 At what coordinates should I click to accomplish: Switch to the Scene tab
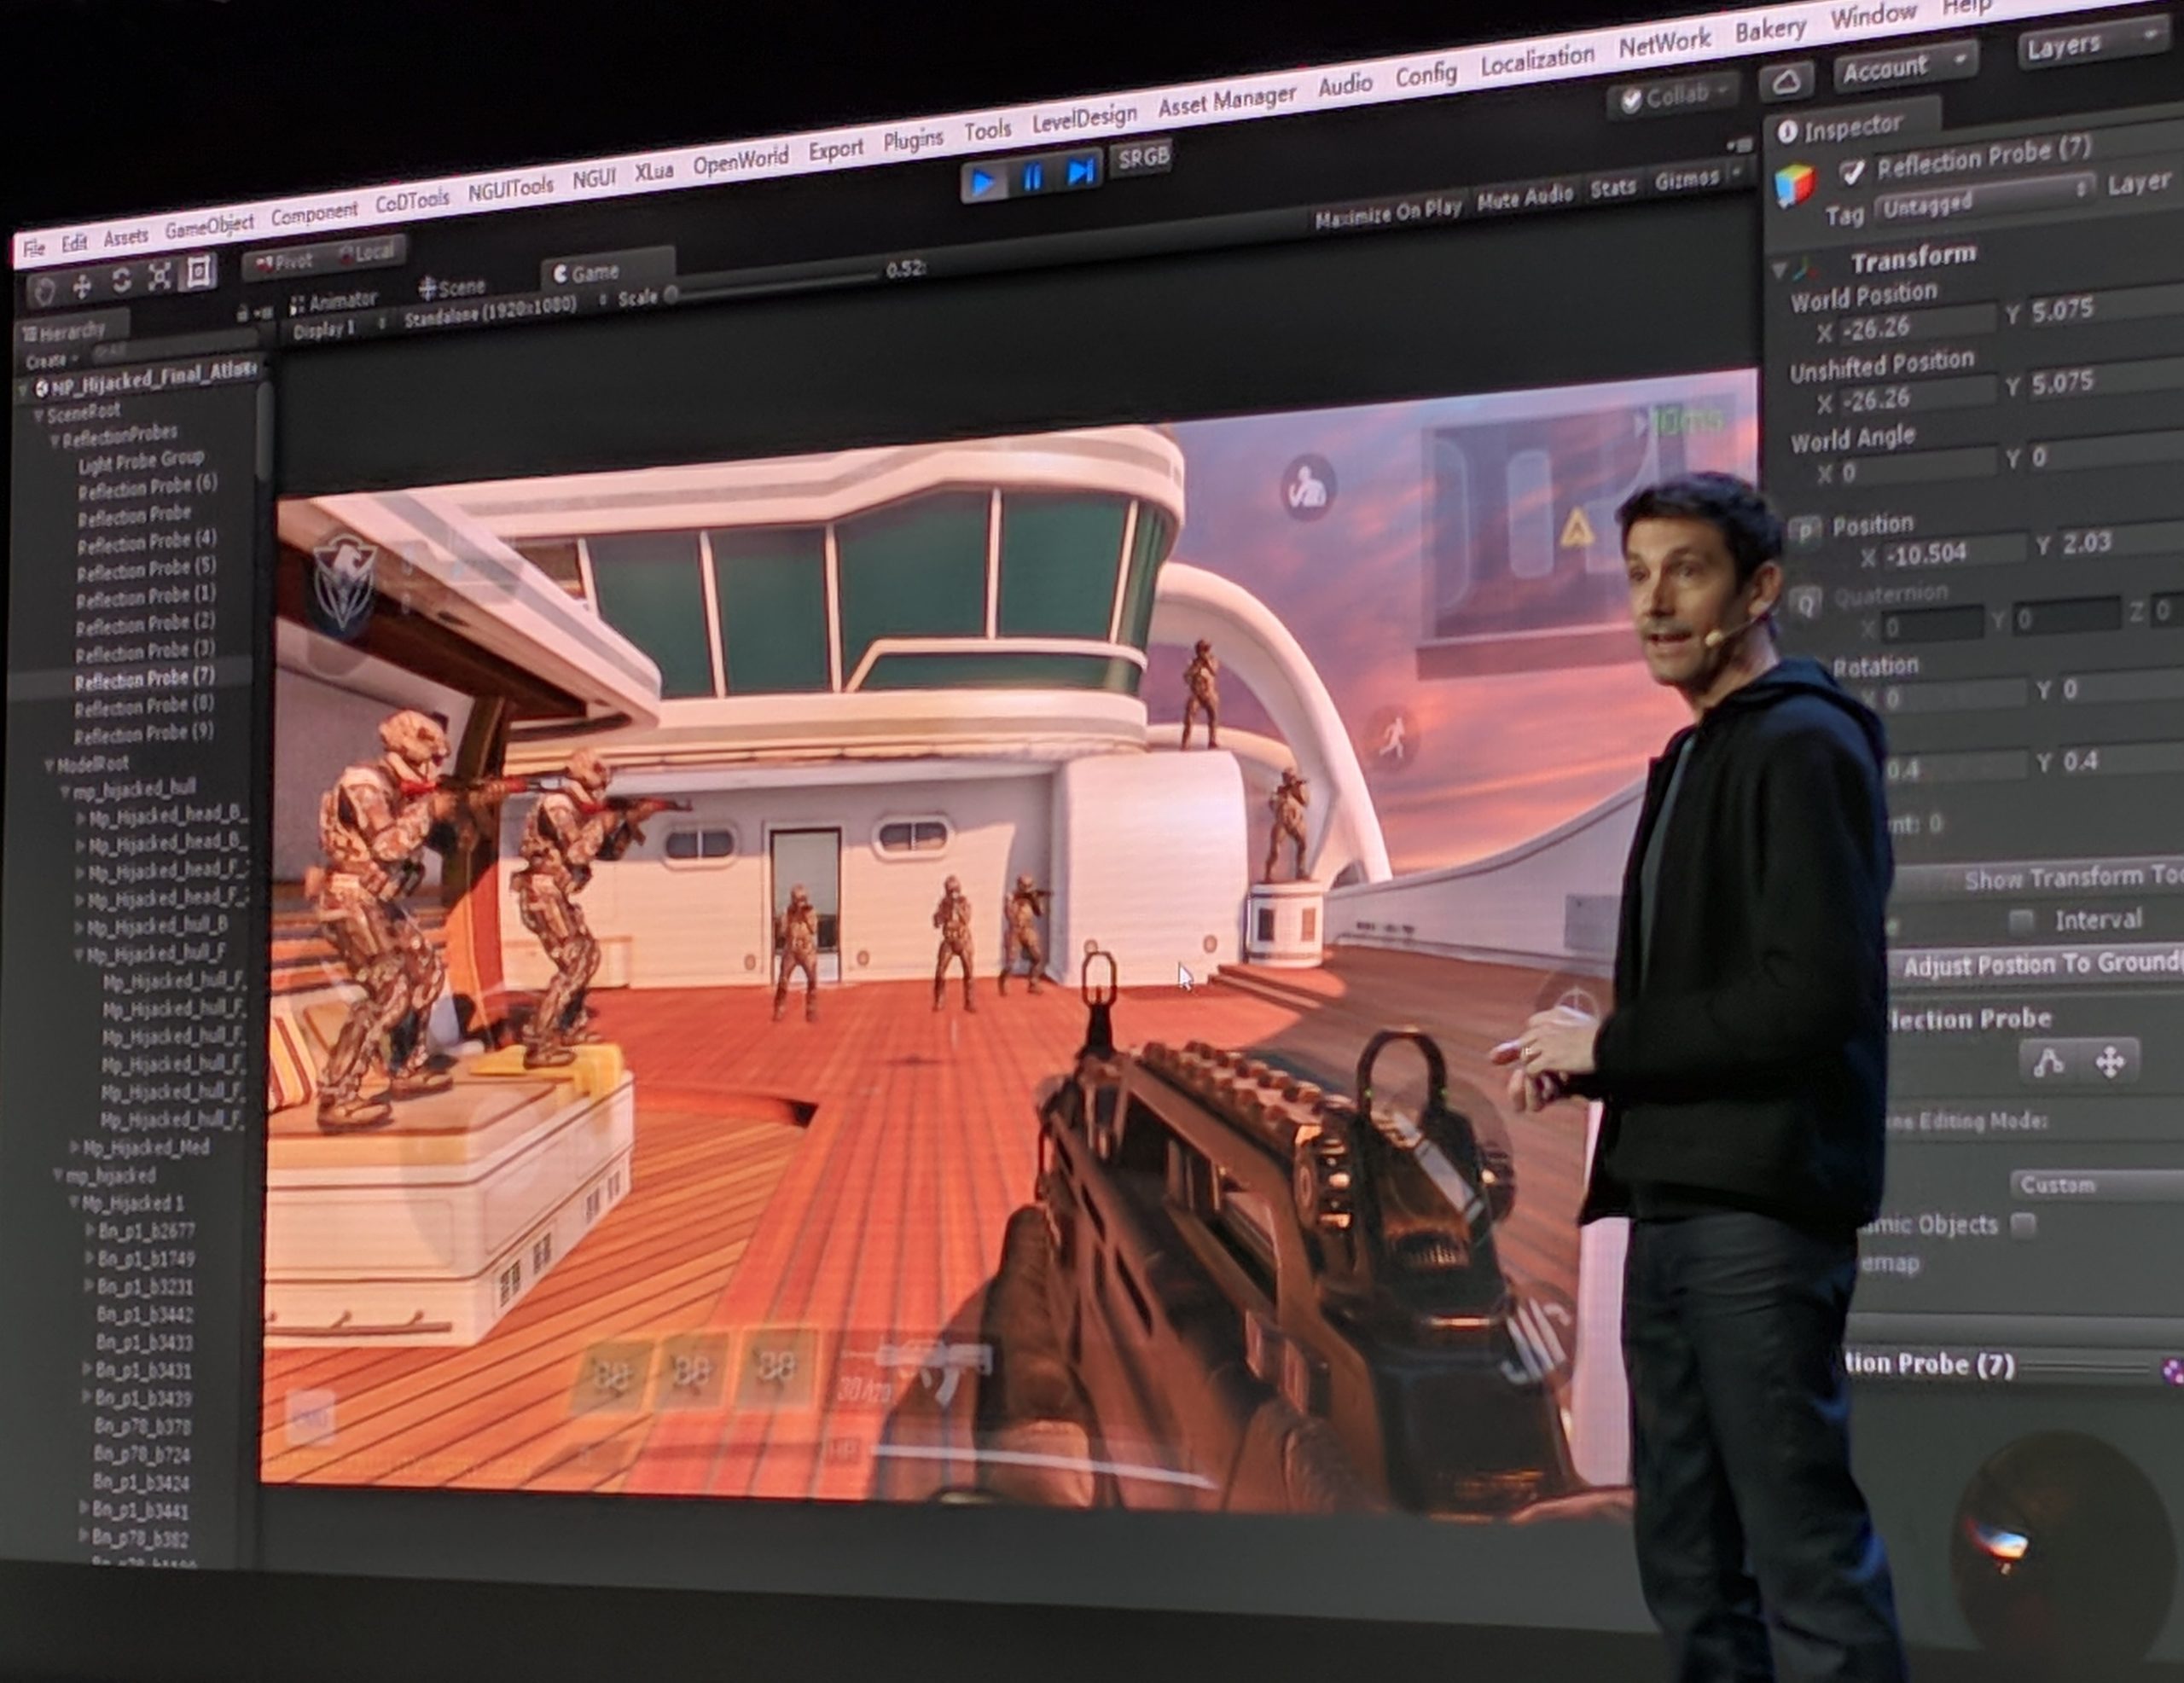[451, 288]
